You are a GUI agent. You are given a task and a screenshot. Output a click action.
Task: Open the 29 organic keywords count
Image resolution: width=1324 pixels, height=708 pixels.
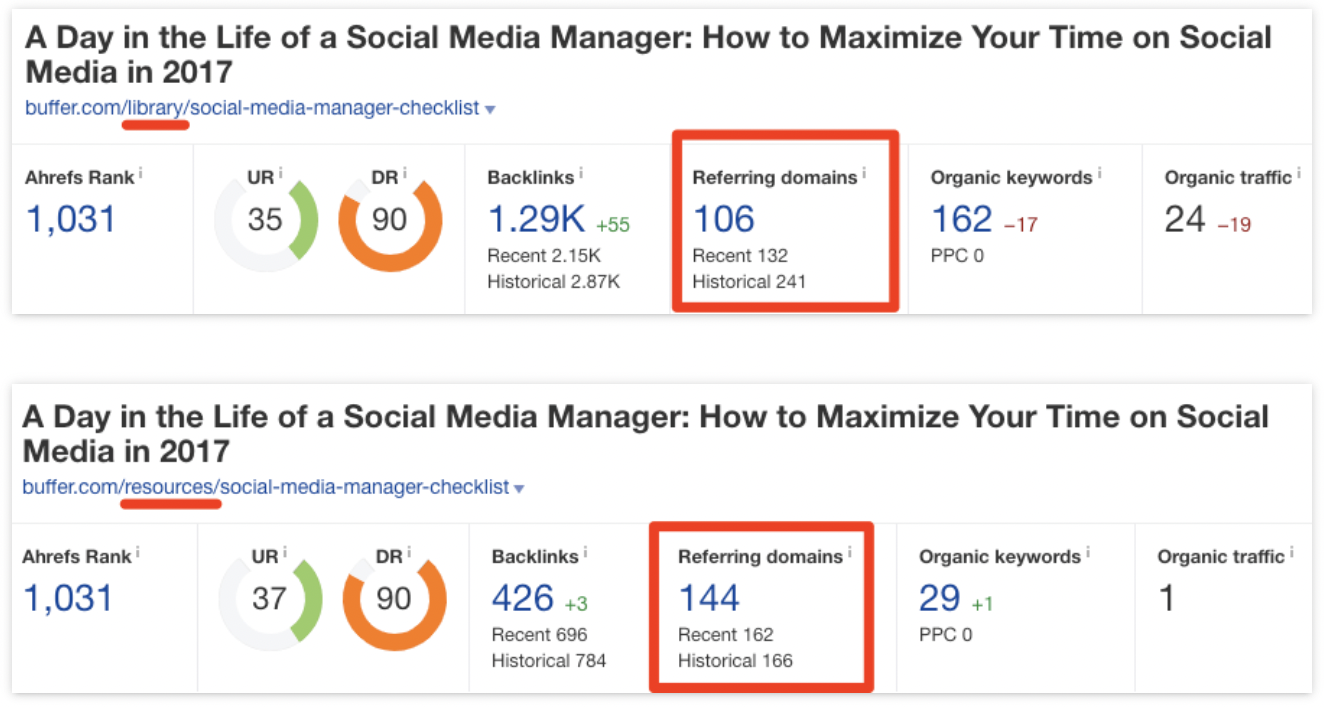[x=939, y=599]
